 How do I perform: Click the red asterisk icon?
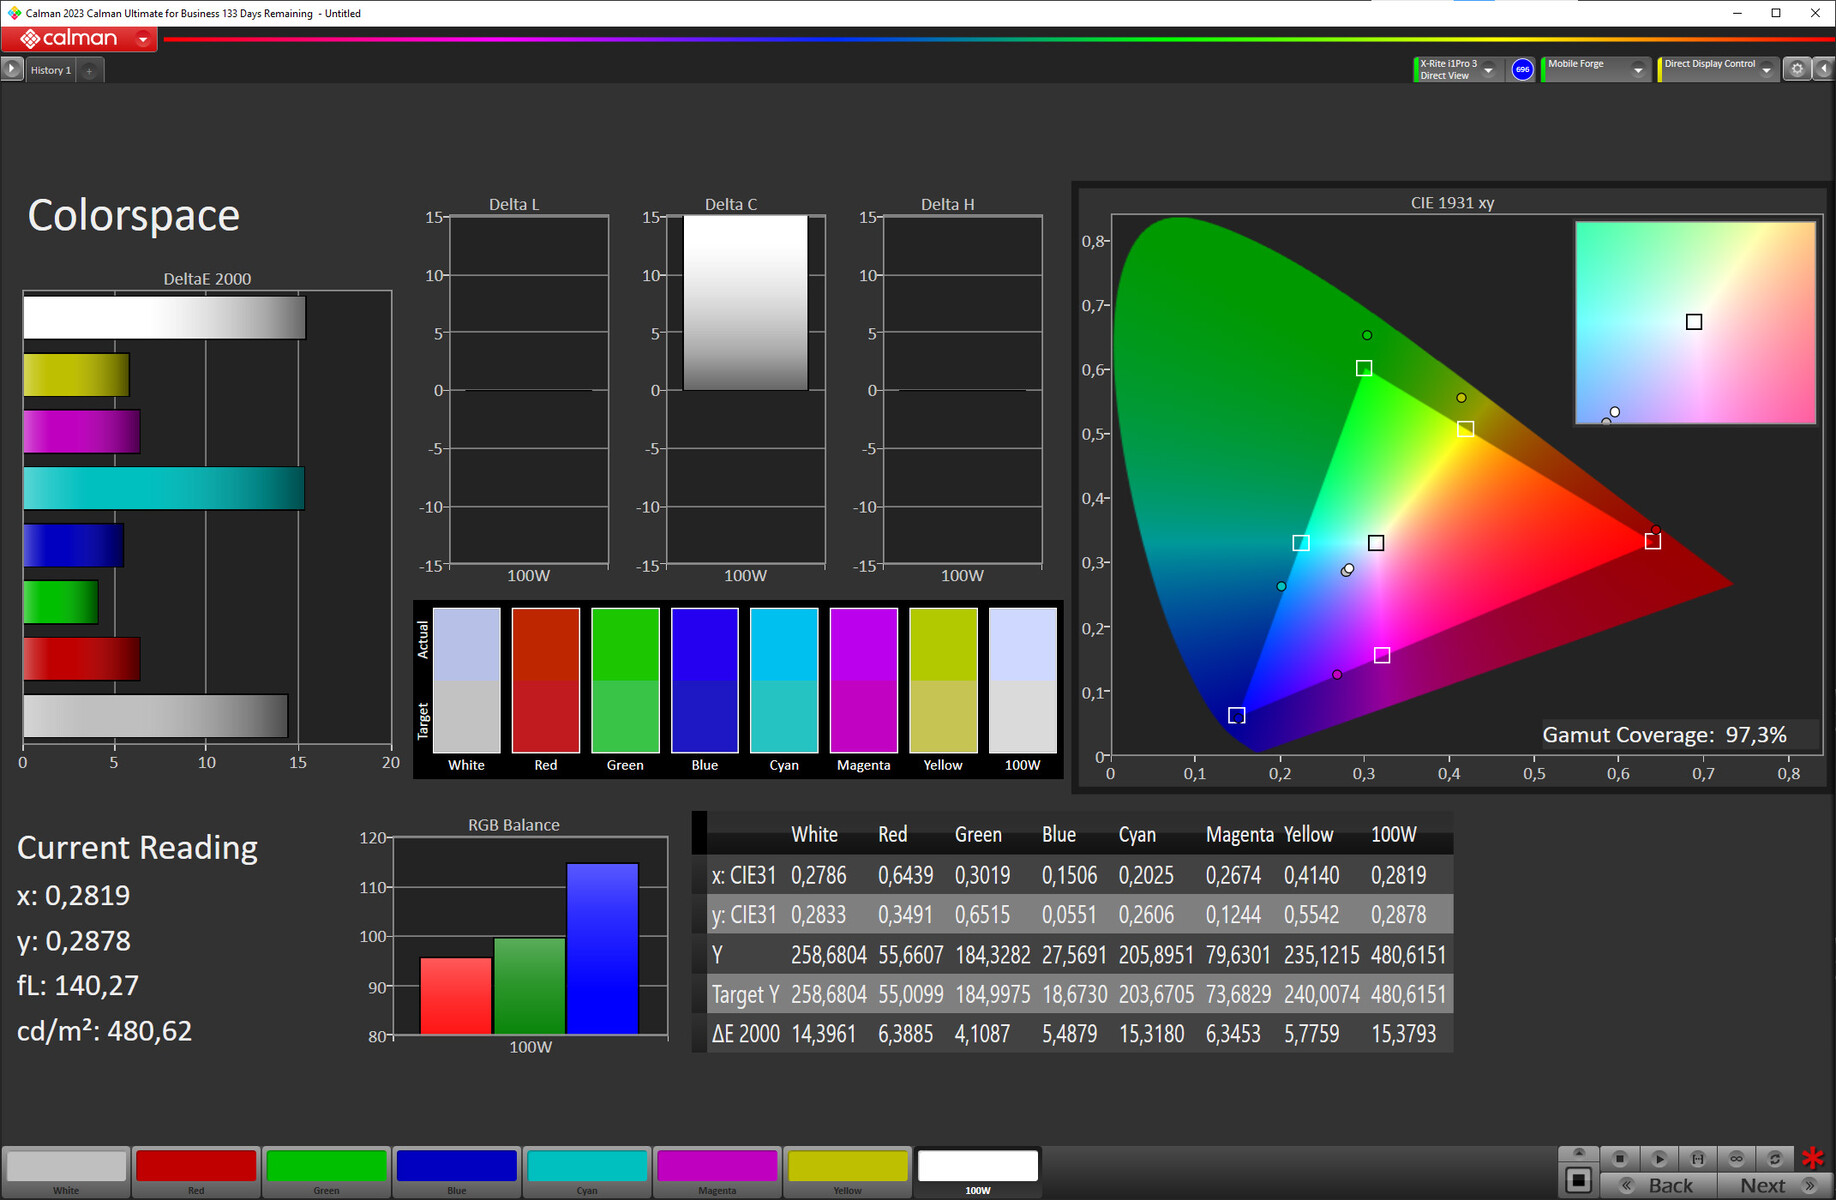(x=1812, y=1158)
